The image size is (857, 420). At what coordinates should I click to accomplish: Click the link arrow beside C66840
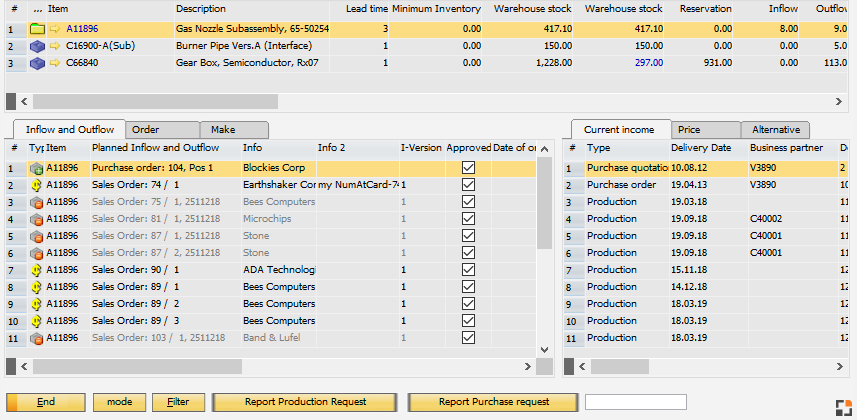[55, 63]
